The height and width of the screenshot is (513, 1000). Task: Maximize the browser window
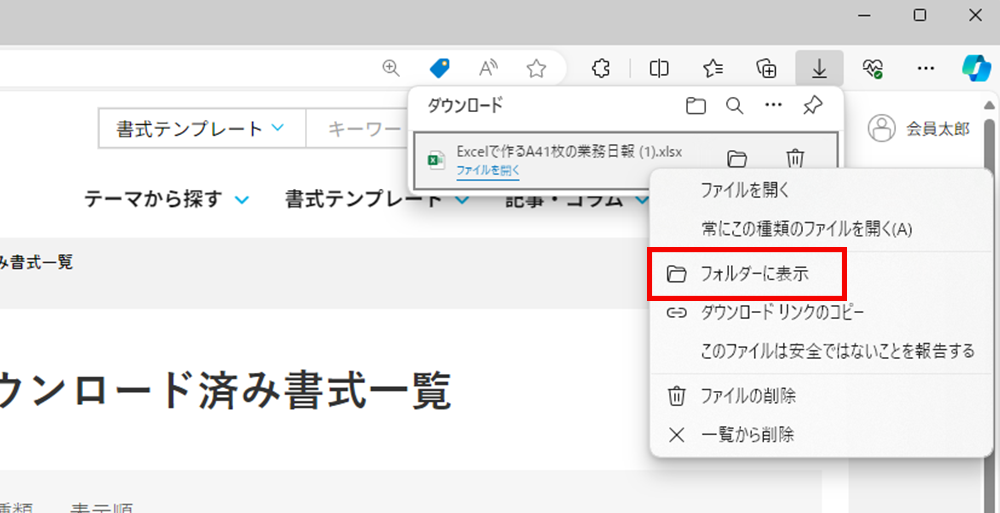tap(920, 15)
